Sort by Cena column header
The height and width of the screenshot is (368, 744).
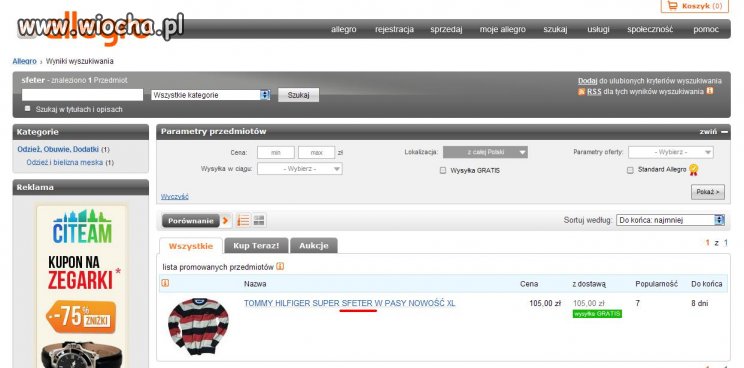pyautogui.click(x=529, y=284)
